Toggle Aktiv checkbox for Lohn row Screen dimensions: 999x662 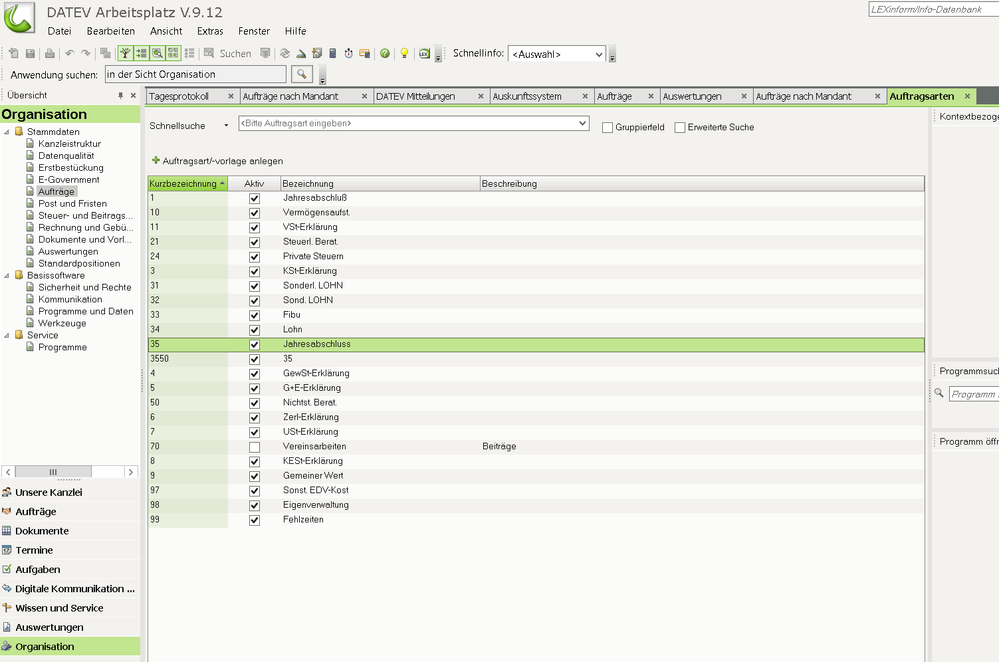[254, 329]
